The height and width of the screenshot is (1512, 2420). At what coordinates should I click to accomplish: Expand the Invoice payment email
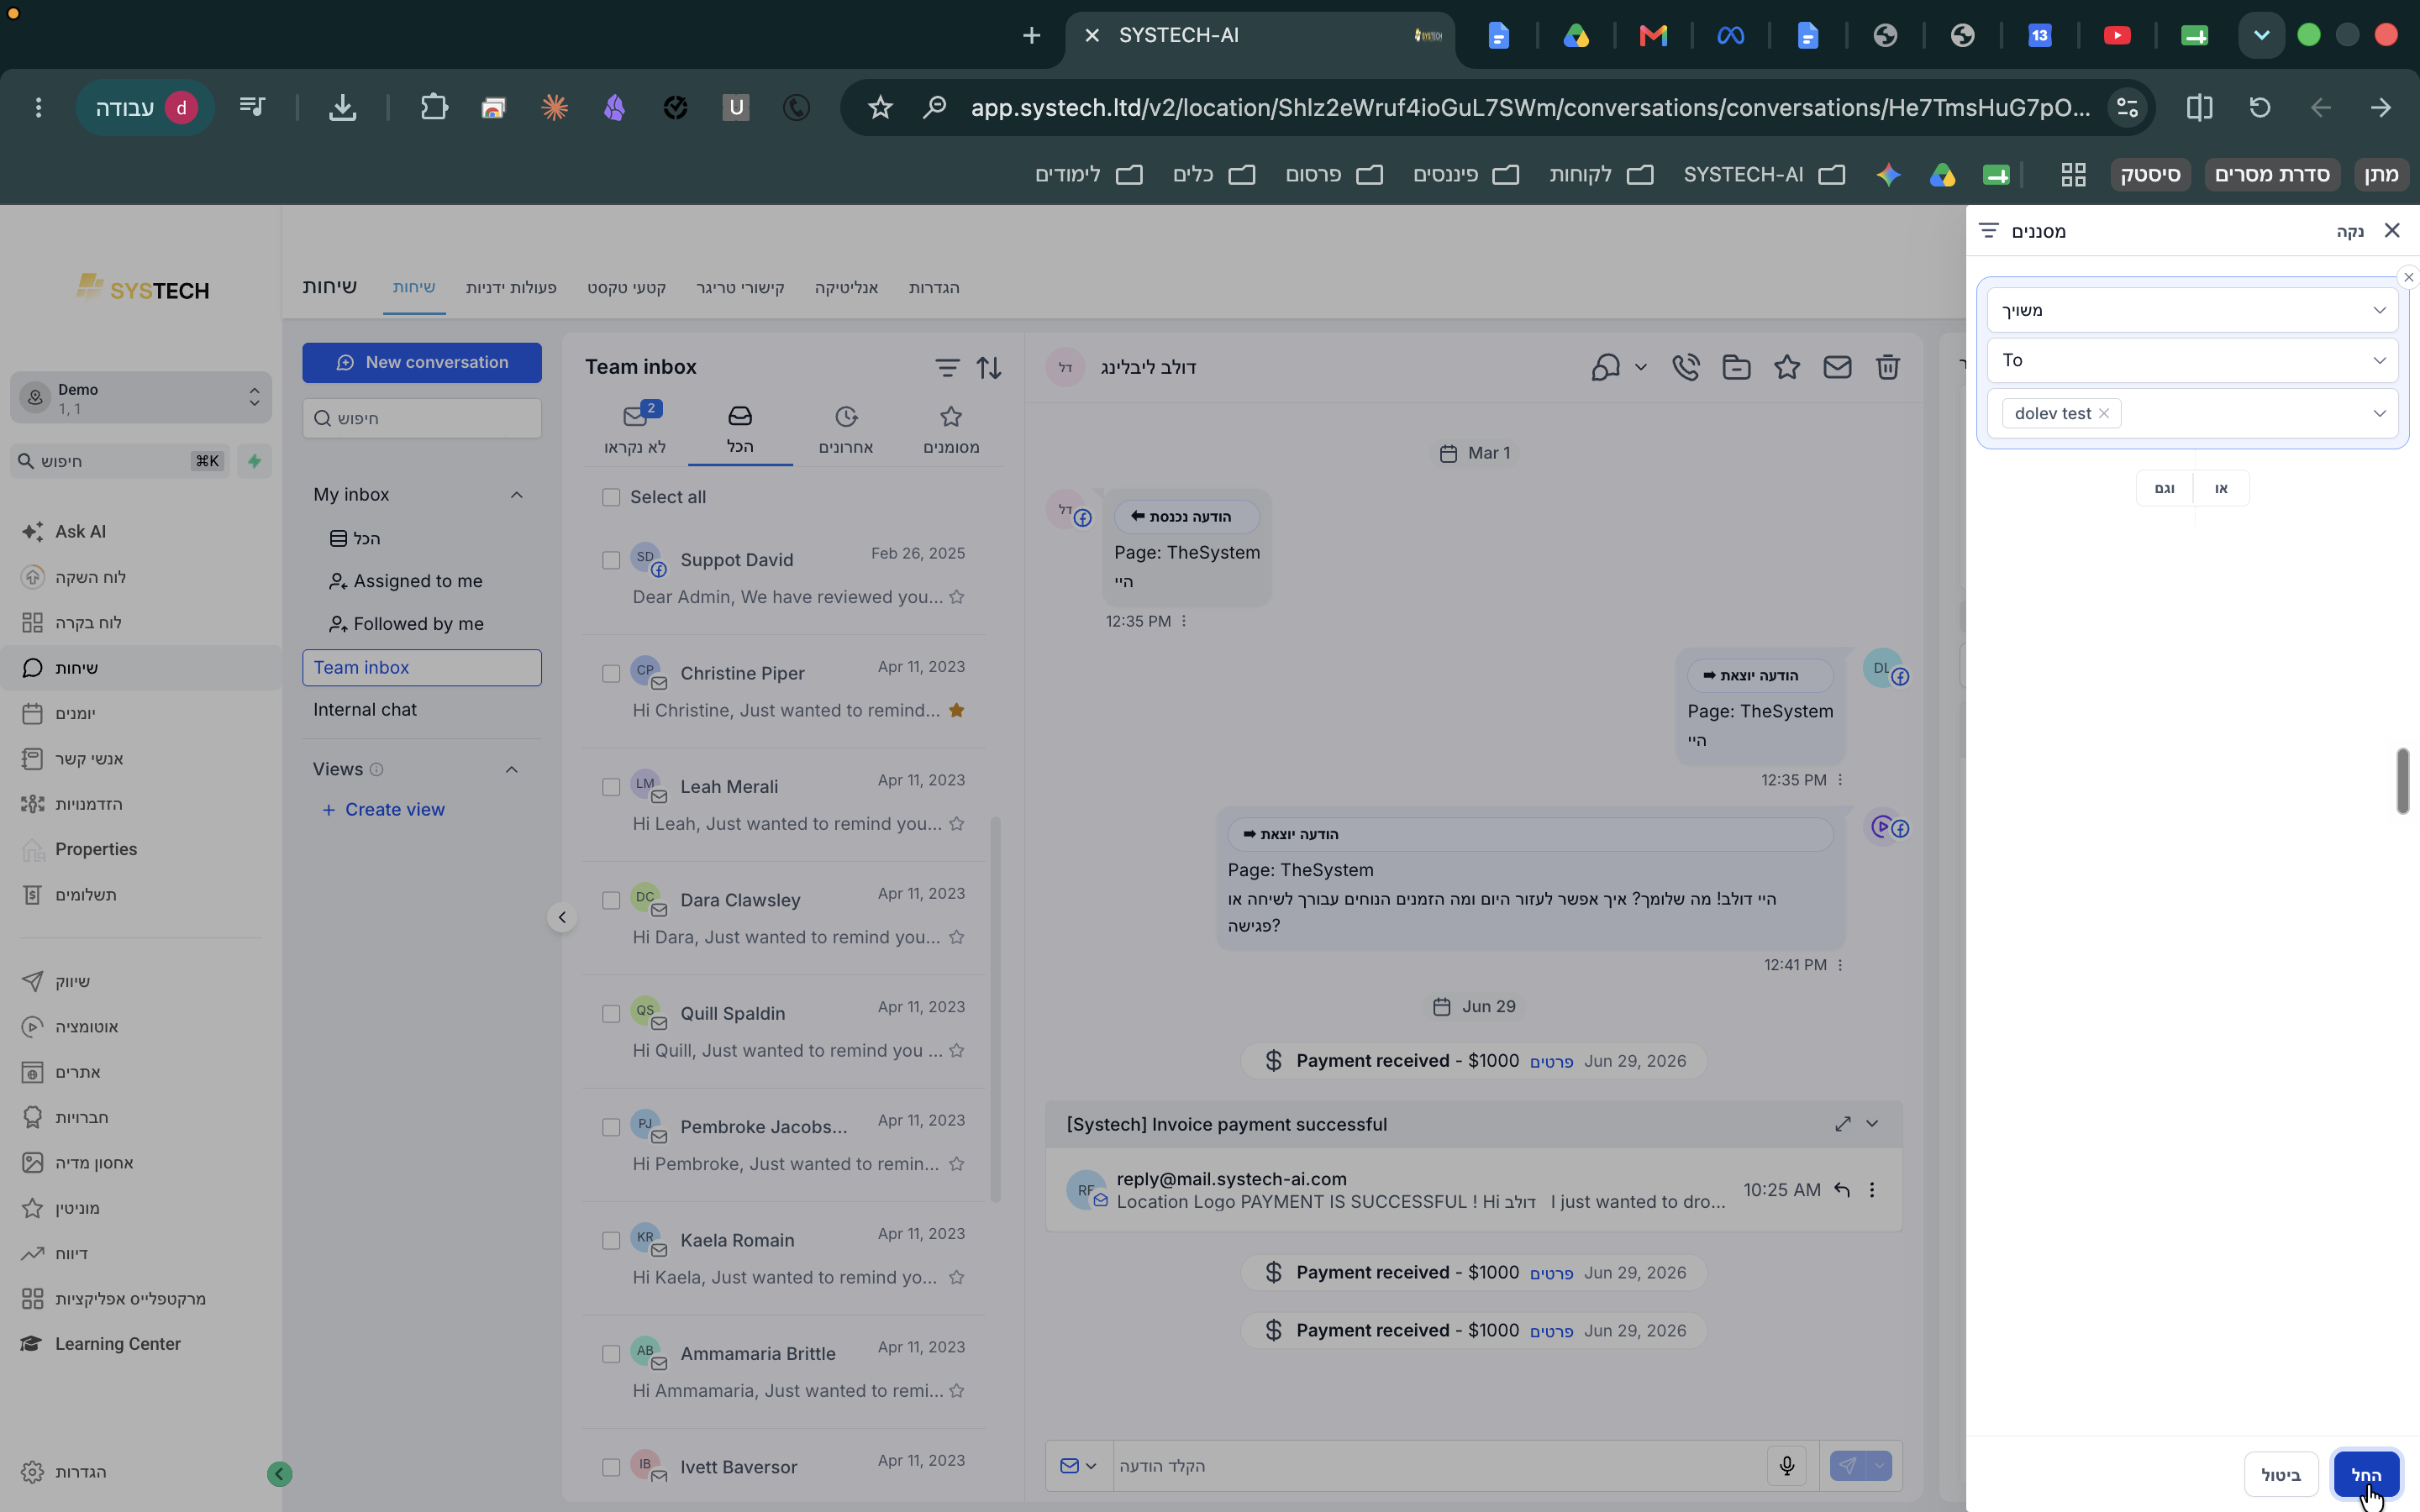1842,1124
